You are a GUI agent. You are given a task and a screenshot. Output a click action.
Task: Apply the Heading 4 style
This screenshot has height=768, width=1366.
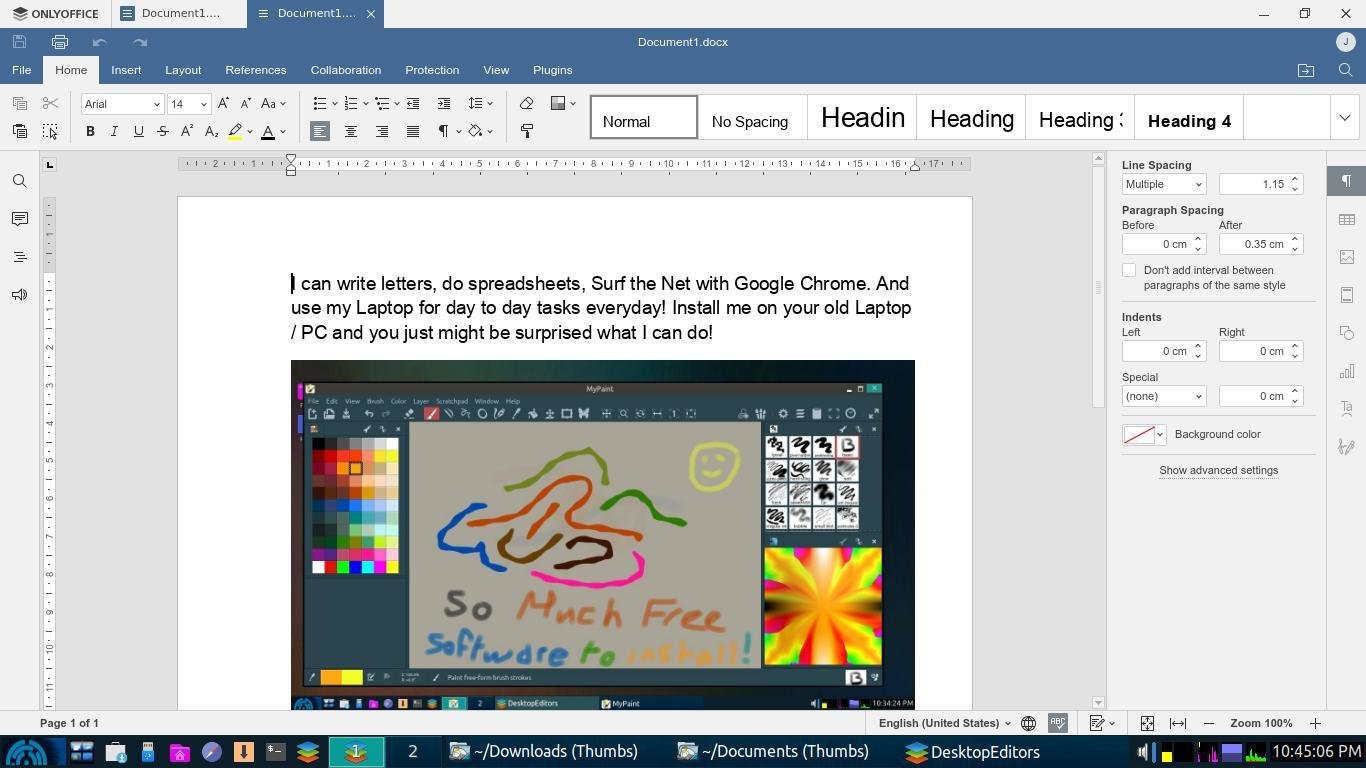(1189, 118)
